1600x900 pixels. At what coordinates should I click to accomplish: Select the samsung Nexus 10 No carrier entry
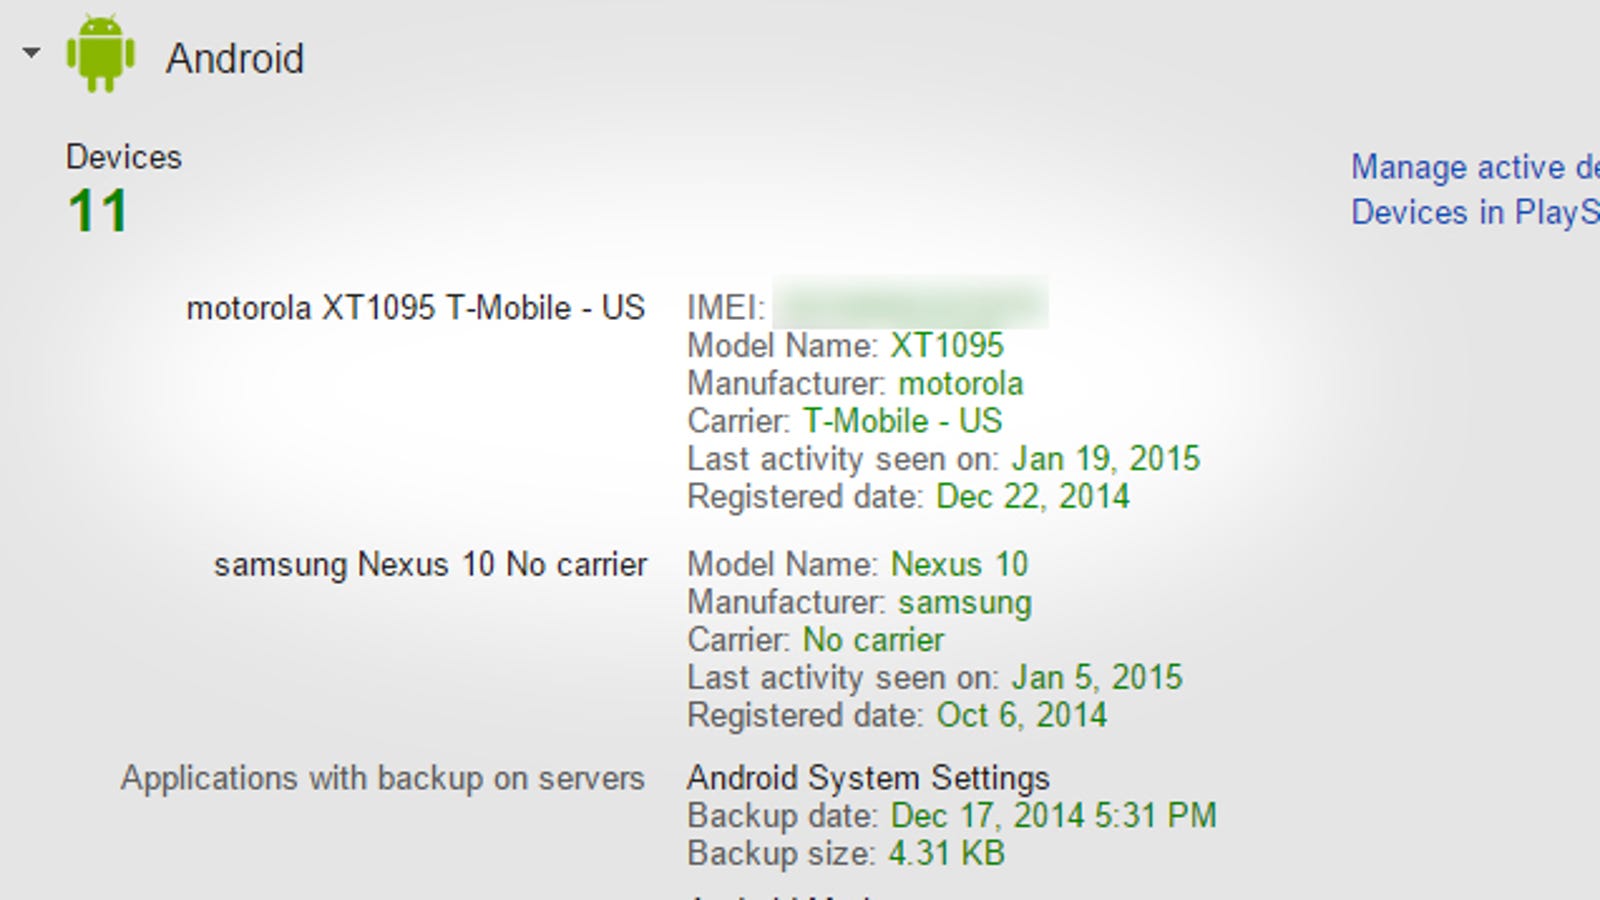(x=430, y=565)
